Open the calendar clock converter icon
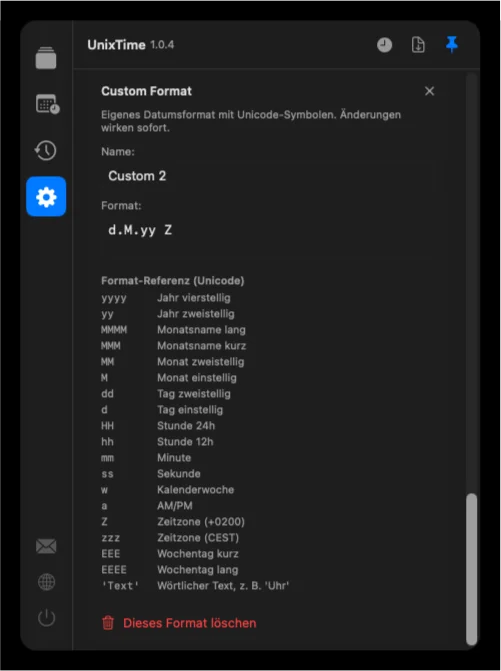This screenshot has width=501, height=671. coord(47,104)
